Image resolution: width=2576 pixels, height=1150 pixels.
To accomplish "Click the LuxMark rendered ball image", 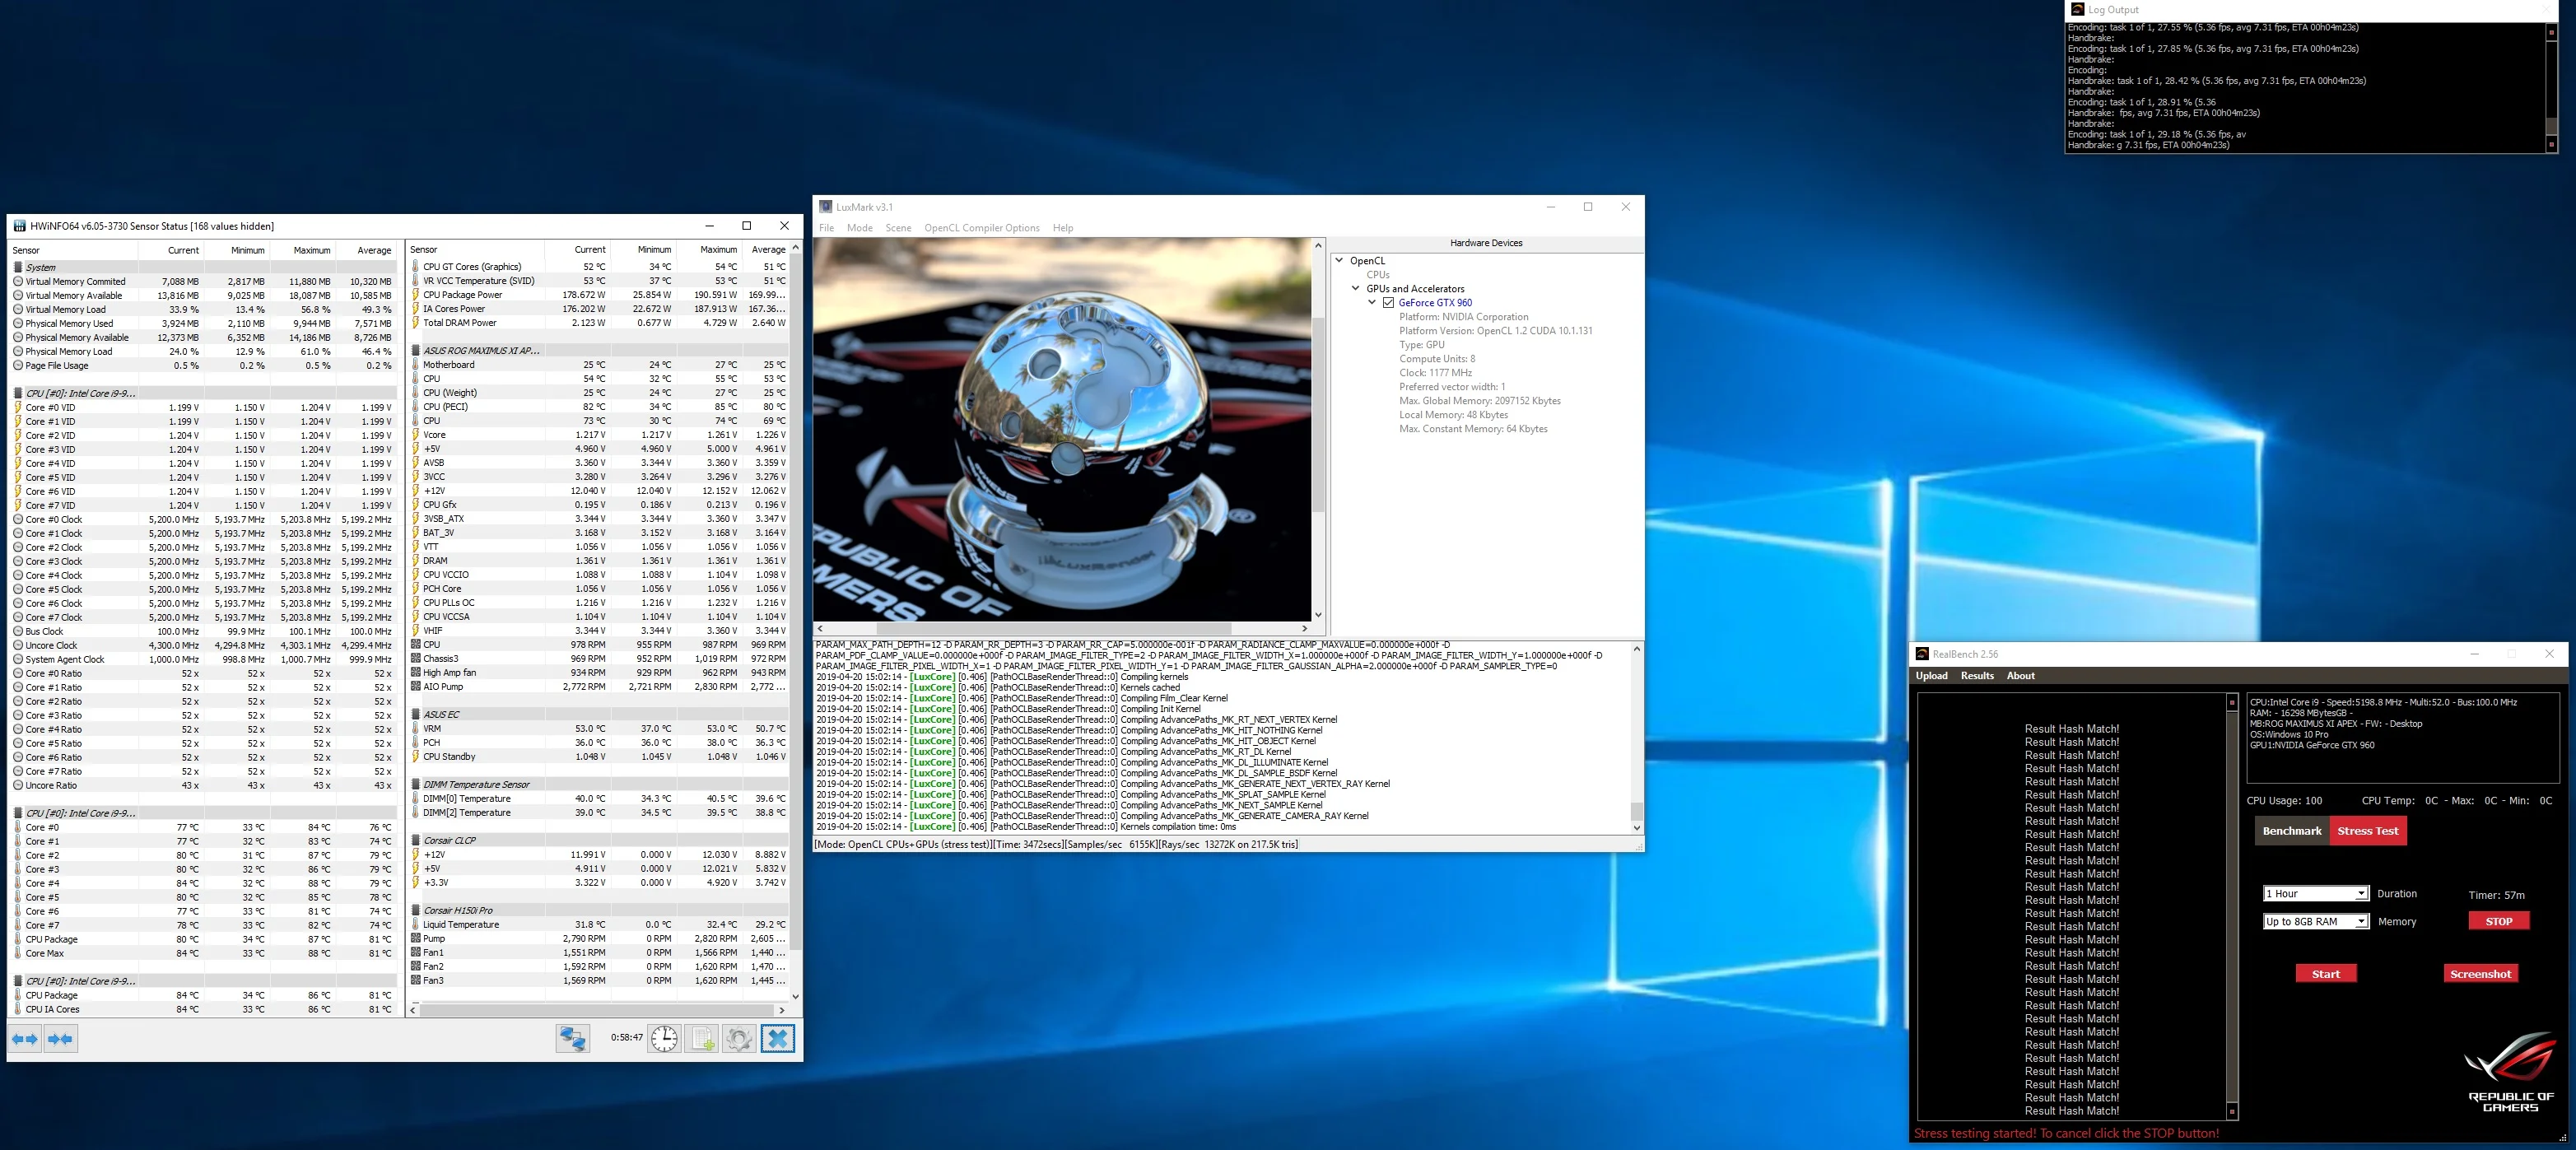I will [1062, 430].
